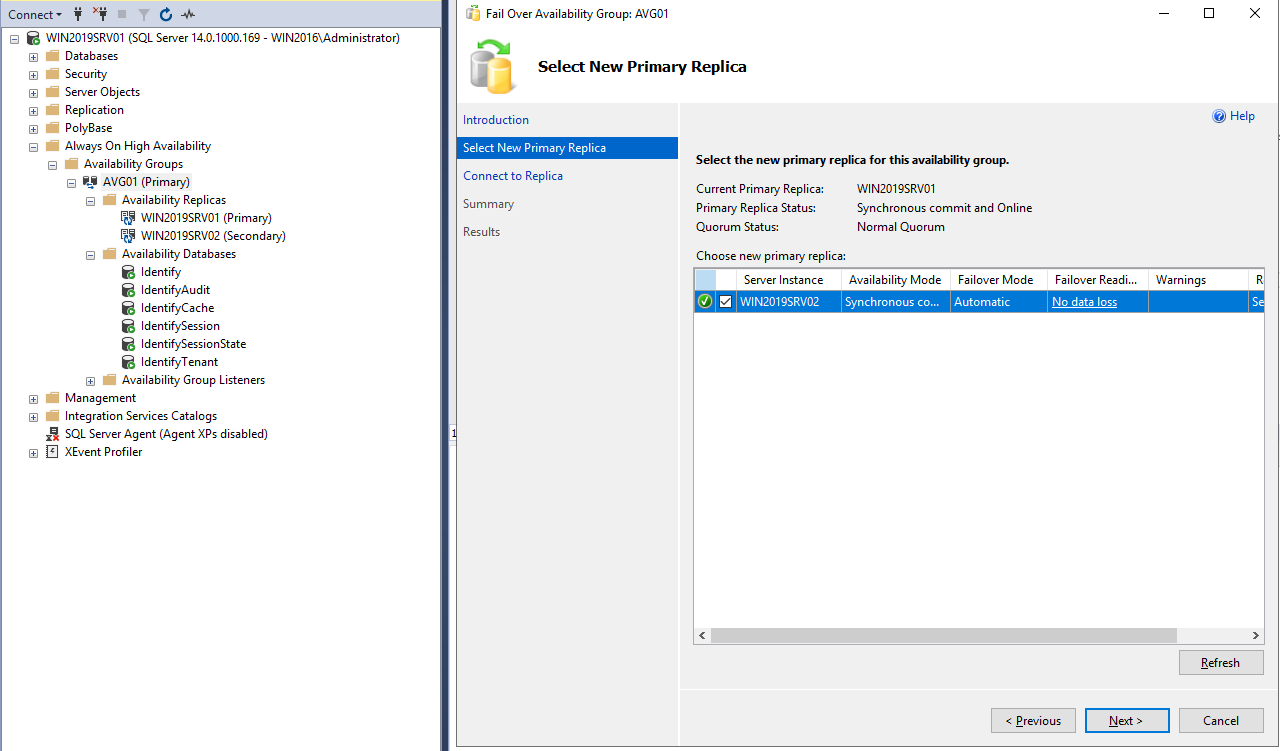The height and width of the screenshot is (751, 1280).
Task: Click the Disconnect plug icon in toolbar
Action: 100,14
